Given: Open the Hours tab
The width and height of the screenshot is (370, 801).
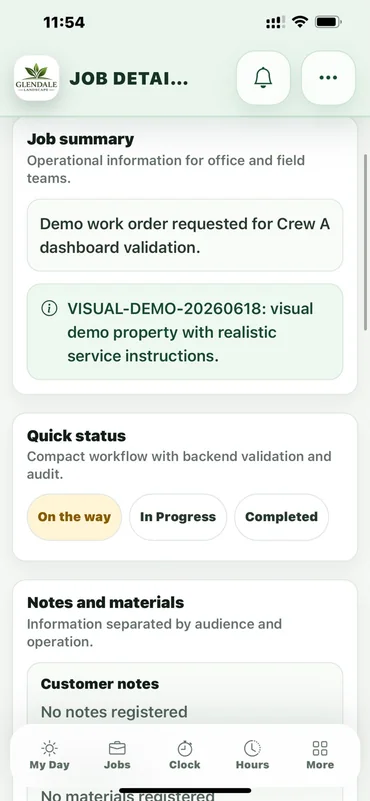Looking at the screenshot, I should [252, 756].
